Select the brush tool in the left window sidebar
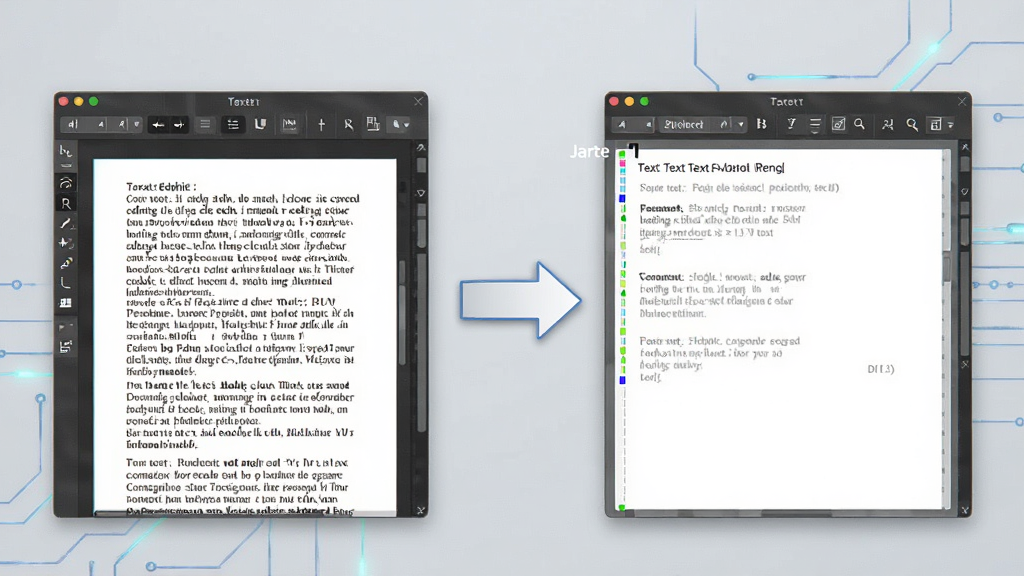The width and height of the screenshot is (1024, 576). [x=66, y=224]
